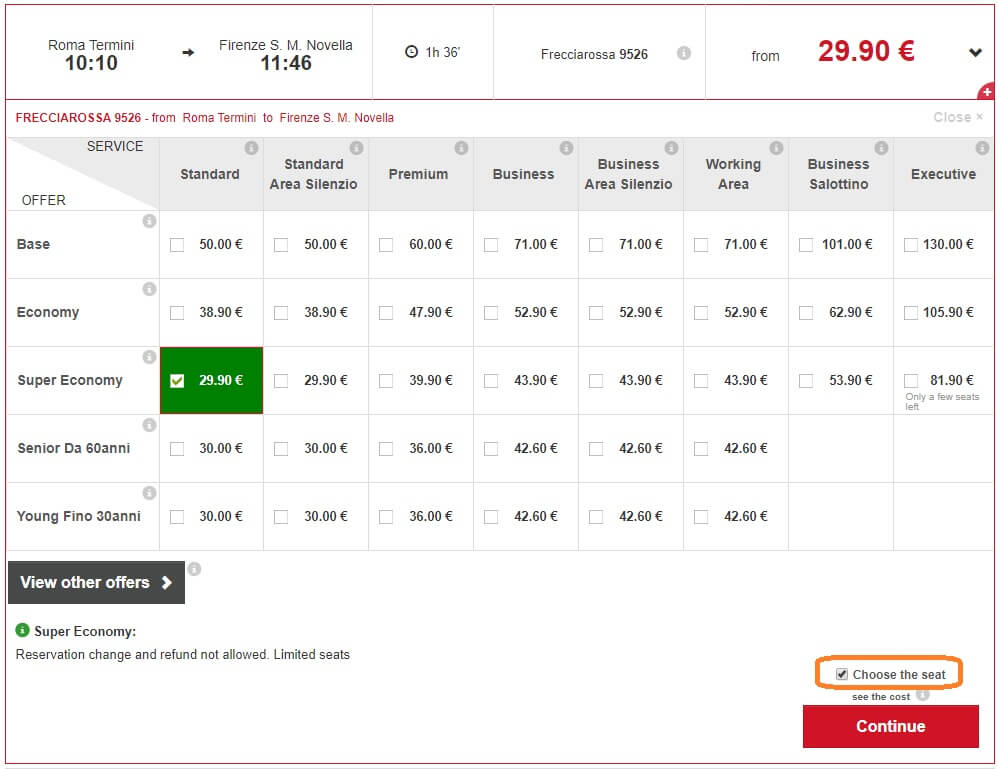Select Super Economy Premium 39.90 € checkbox
Screen dimensions: 999x769
tap(386, 381)
